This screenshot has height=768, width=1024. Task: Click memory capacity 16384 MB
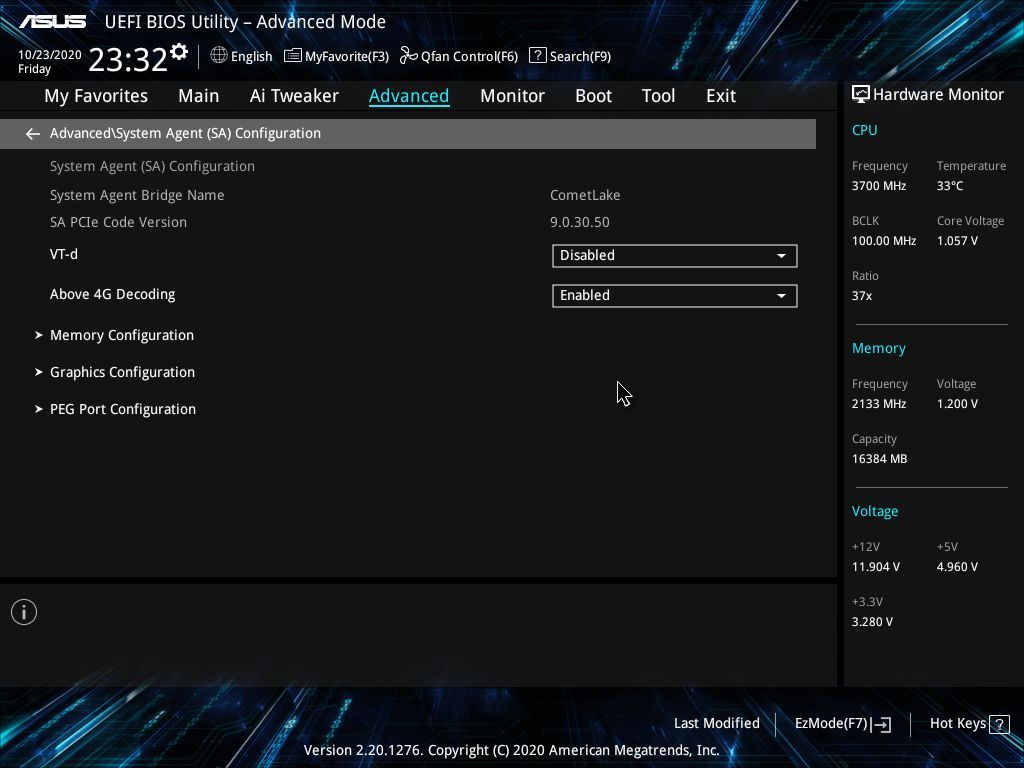(880, 459)
